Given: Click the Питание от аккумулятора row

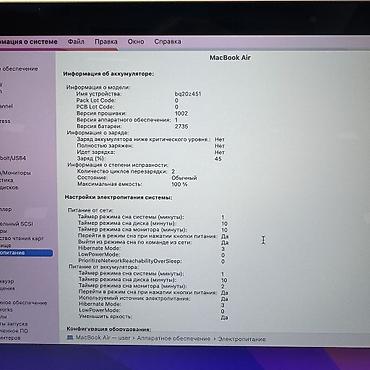Looking at the screenshot, I should [x=104, y=267].
